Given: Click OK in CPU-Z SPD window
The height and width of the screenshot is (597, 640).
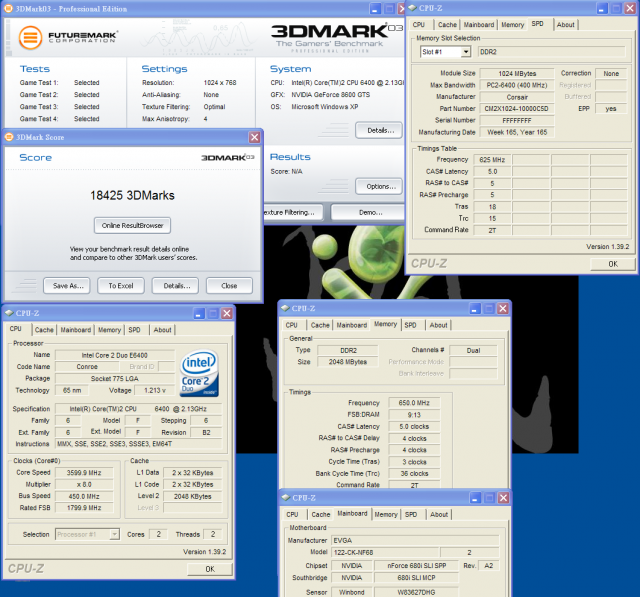Looking at the screenshot, I should coord(613,264).
